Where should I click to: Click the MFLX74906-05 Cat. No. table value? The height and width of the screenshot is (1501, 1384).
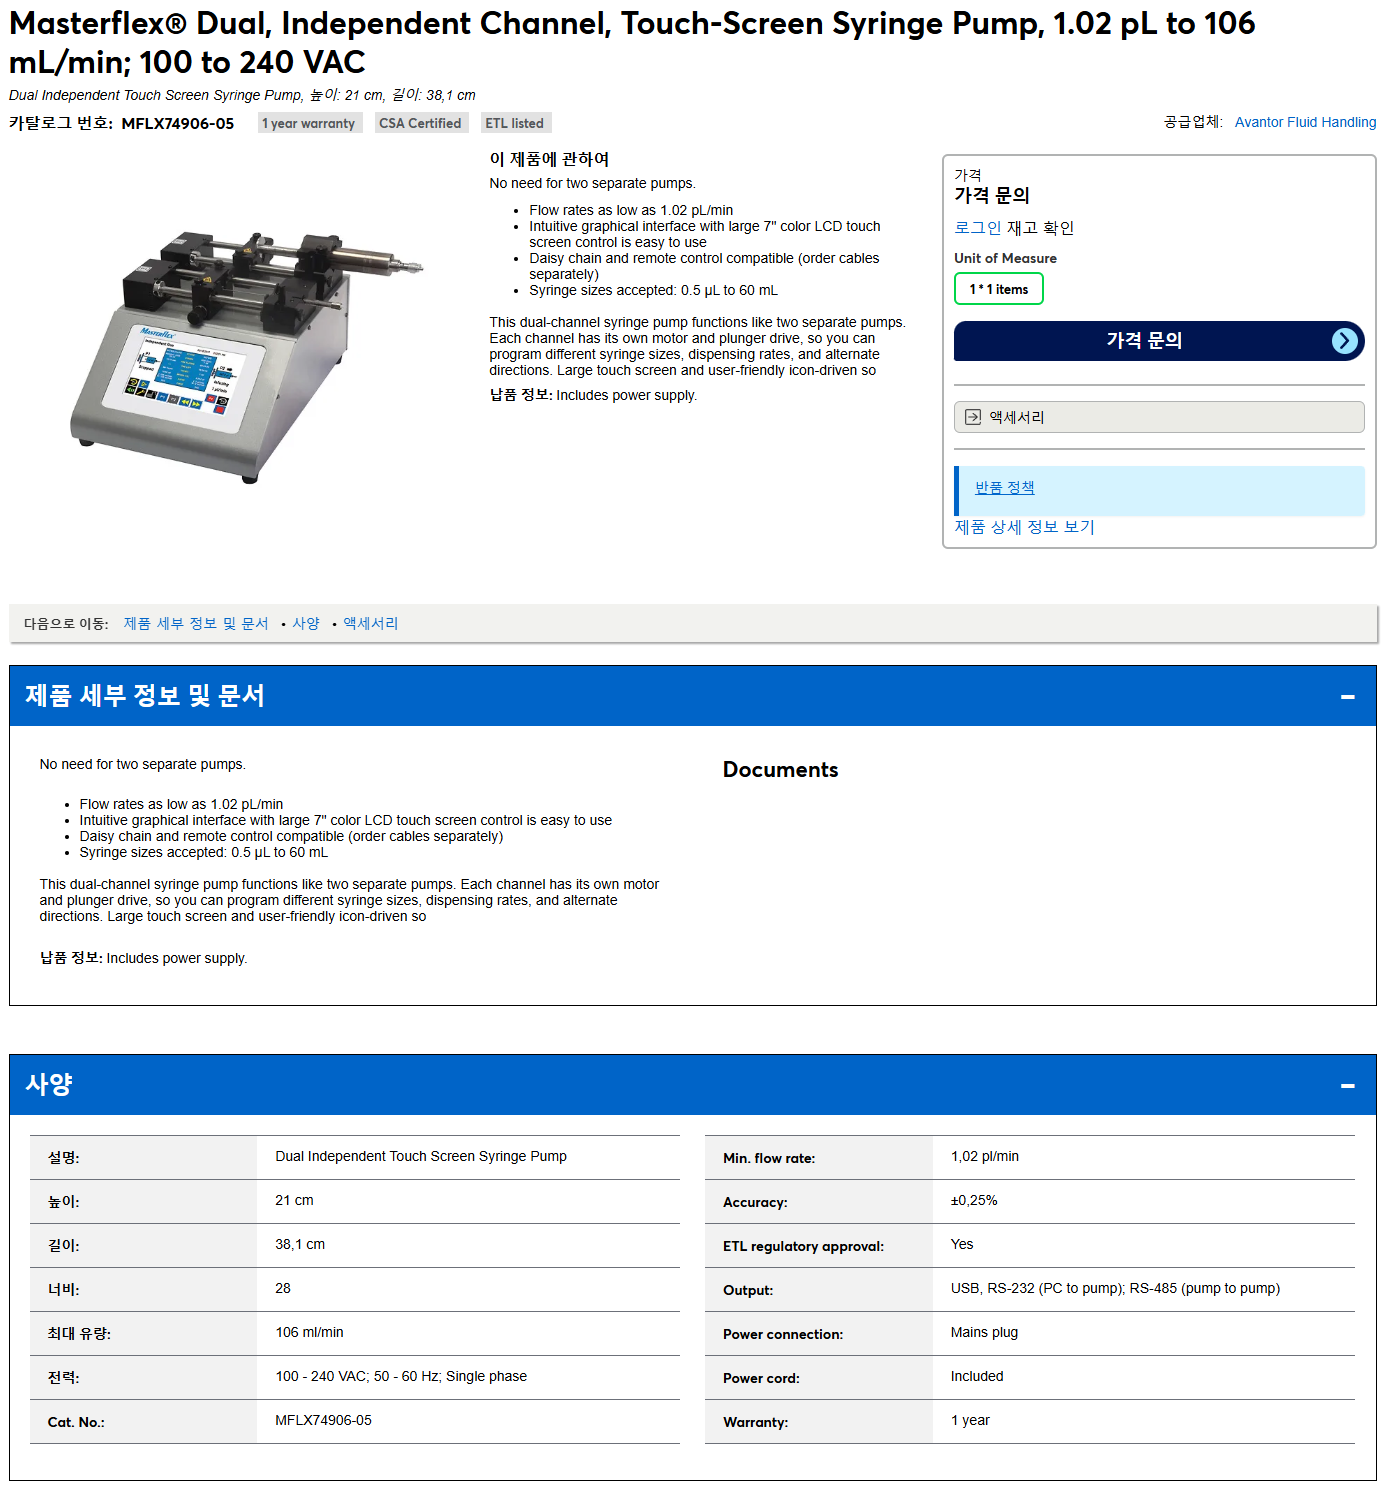point(324,1420)
